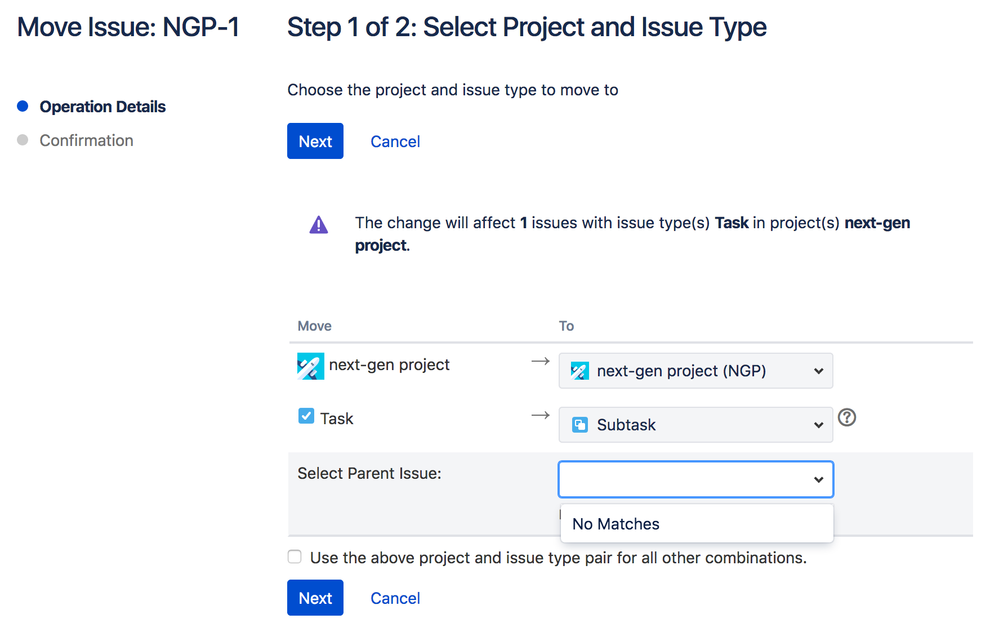Viewport: 999px width, 631px height.
Task: Click the 'No Matches' dropdown result
Action: point(616,524)
